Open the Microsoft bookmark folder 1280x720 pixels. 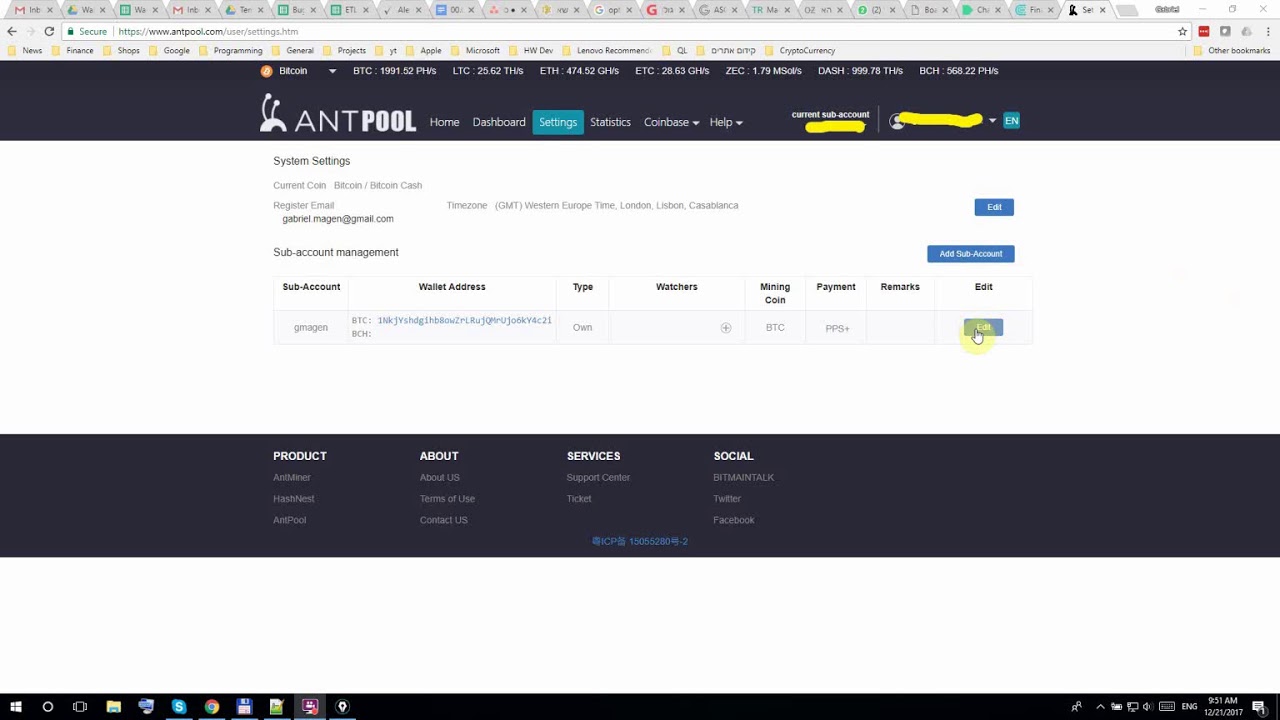click(x=475, y=50)
